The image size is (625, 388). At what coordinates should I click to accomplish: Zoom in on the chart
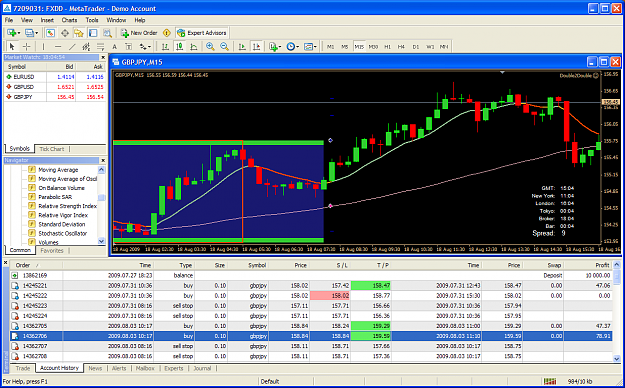(210, 47)
